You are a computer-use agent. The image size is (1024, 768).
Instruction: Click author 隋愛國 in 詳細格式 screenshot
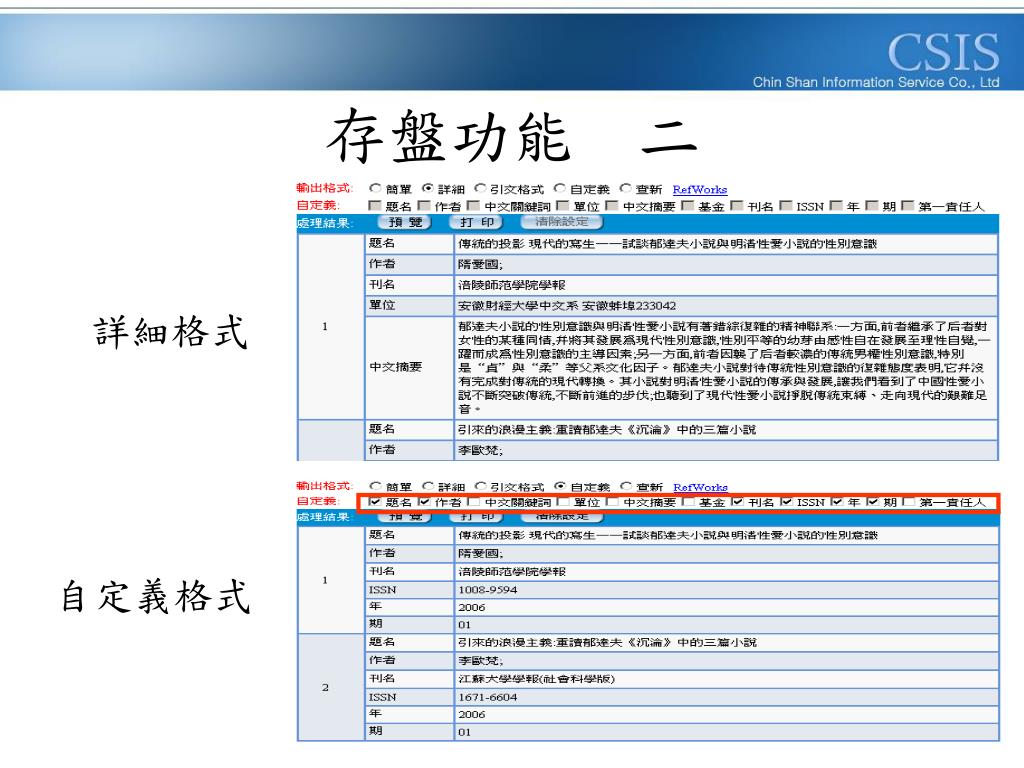pyautogui.click(x=480, y=264)
